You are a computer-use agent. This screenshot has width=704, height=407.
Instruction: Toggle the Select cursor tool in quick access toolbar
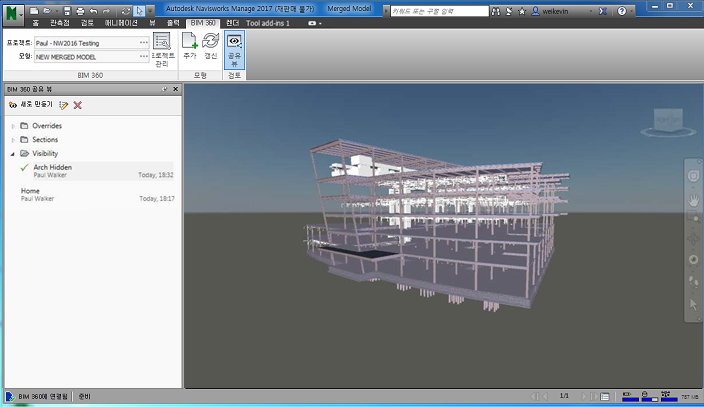tap(139, 11)
